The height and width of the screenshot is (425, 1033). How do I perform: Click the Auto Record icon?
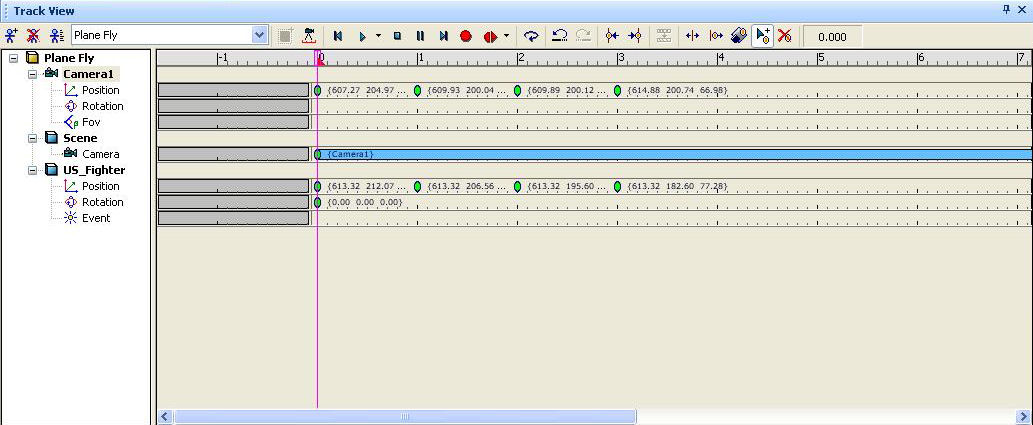pyautogui.click(x=490, y=36)
